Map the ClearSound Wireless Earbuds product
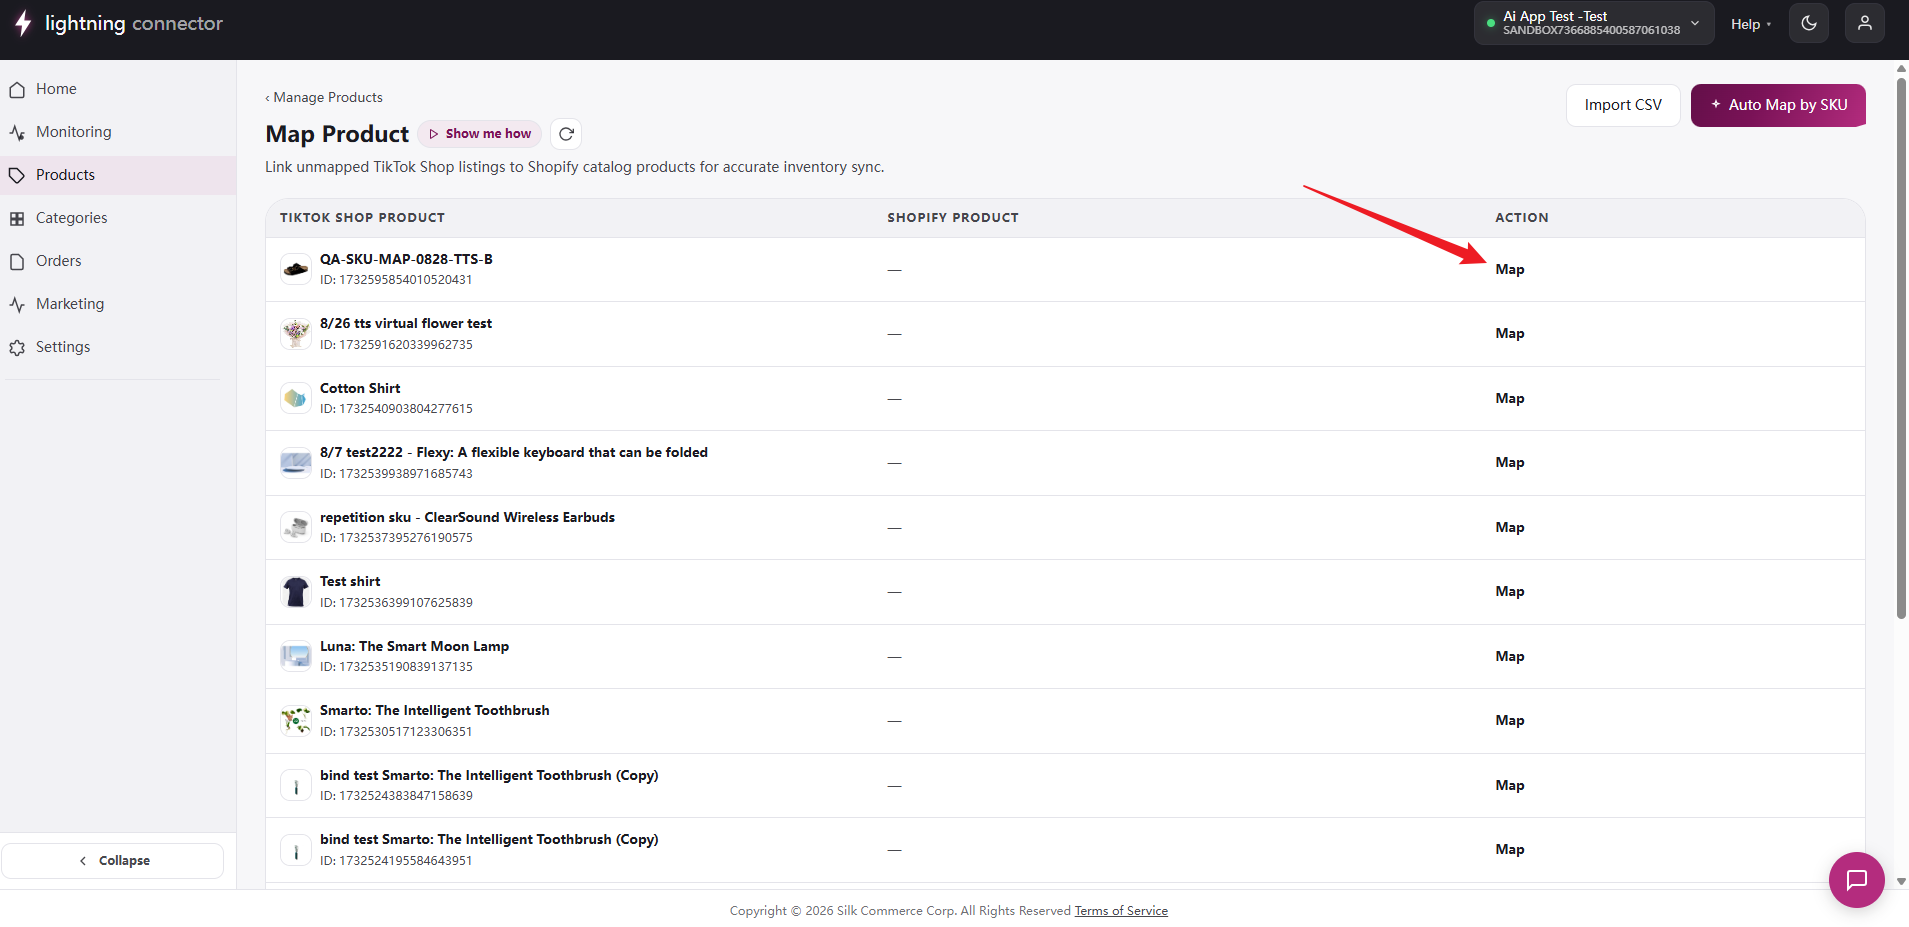The height and width of the screenshot is (927, 1909). point(1510,527)
